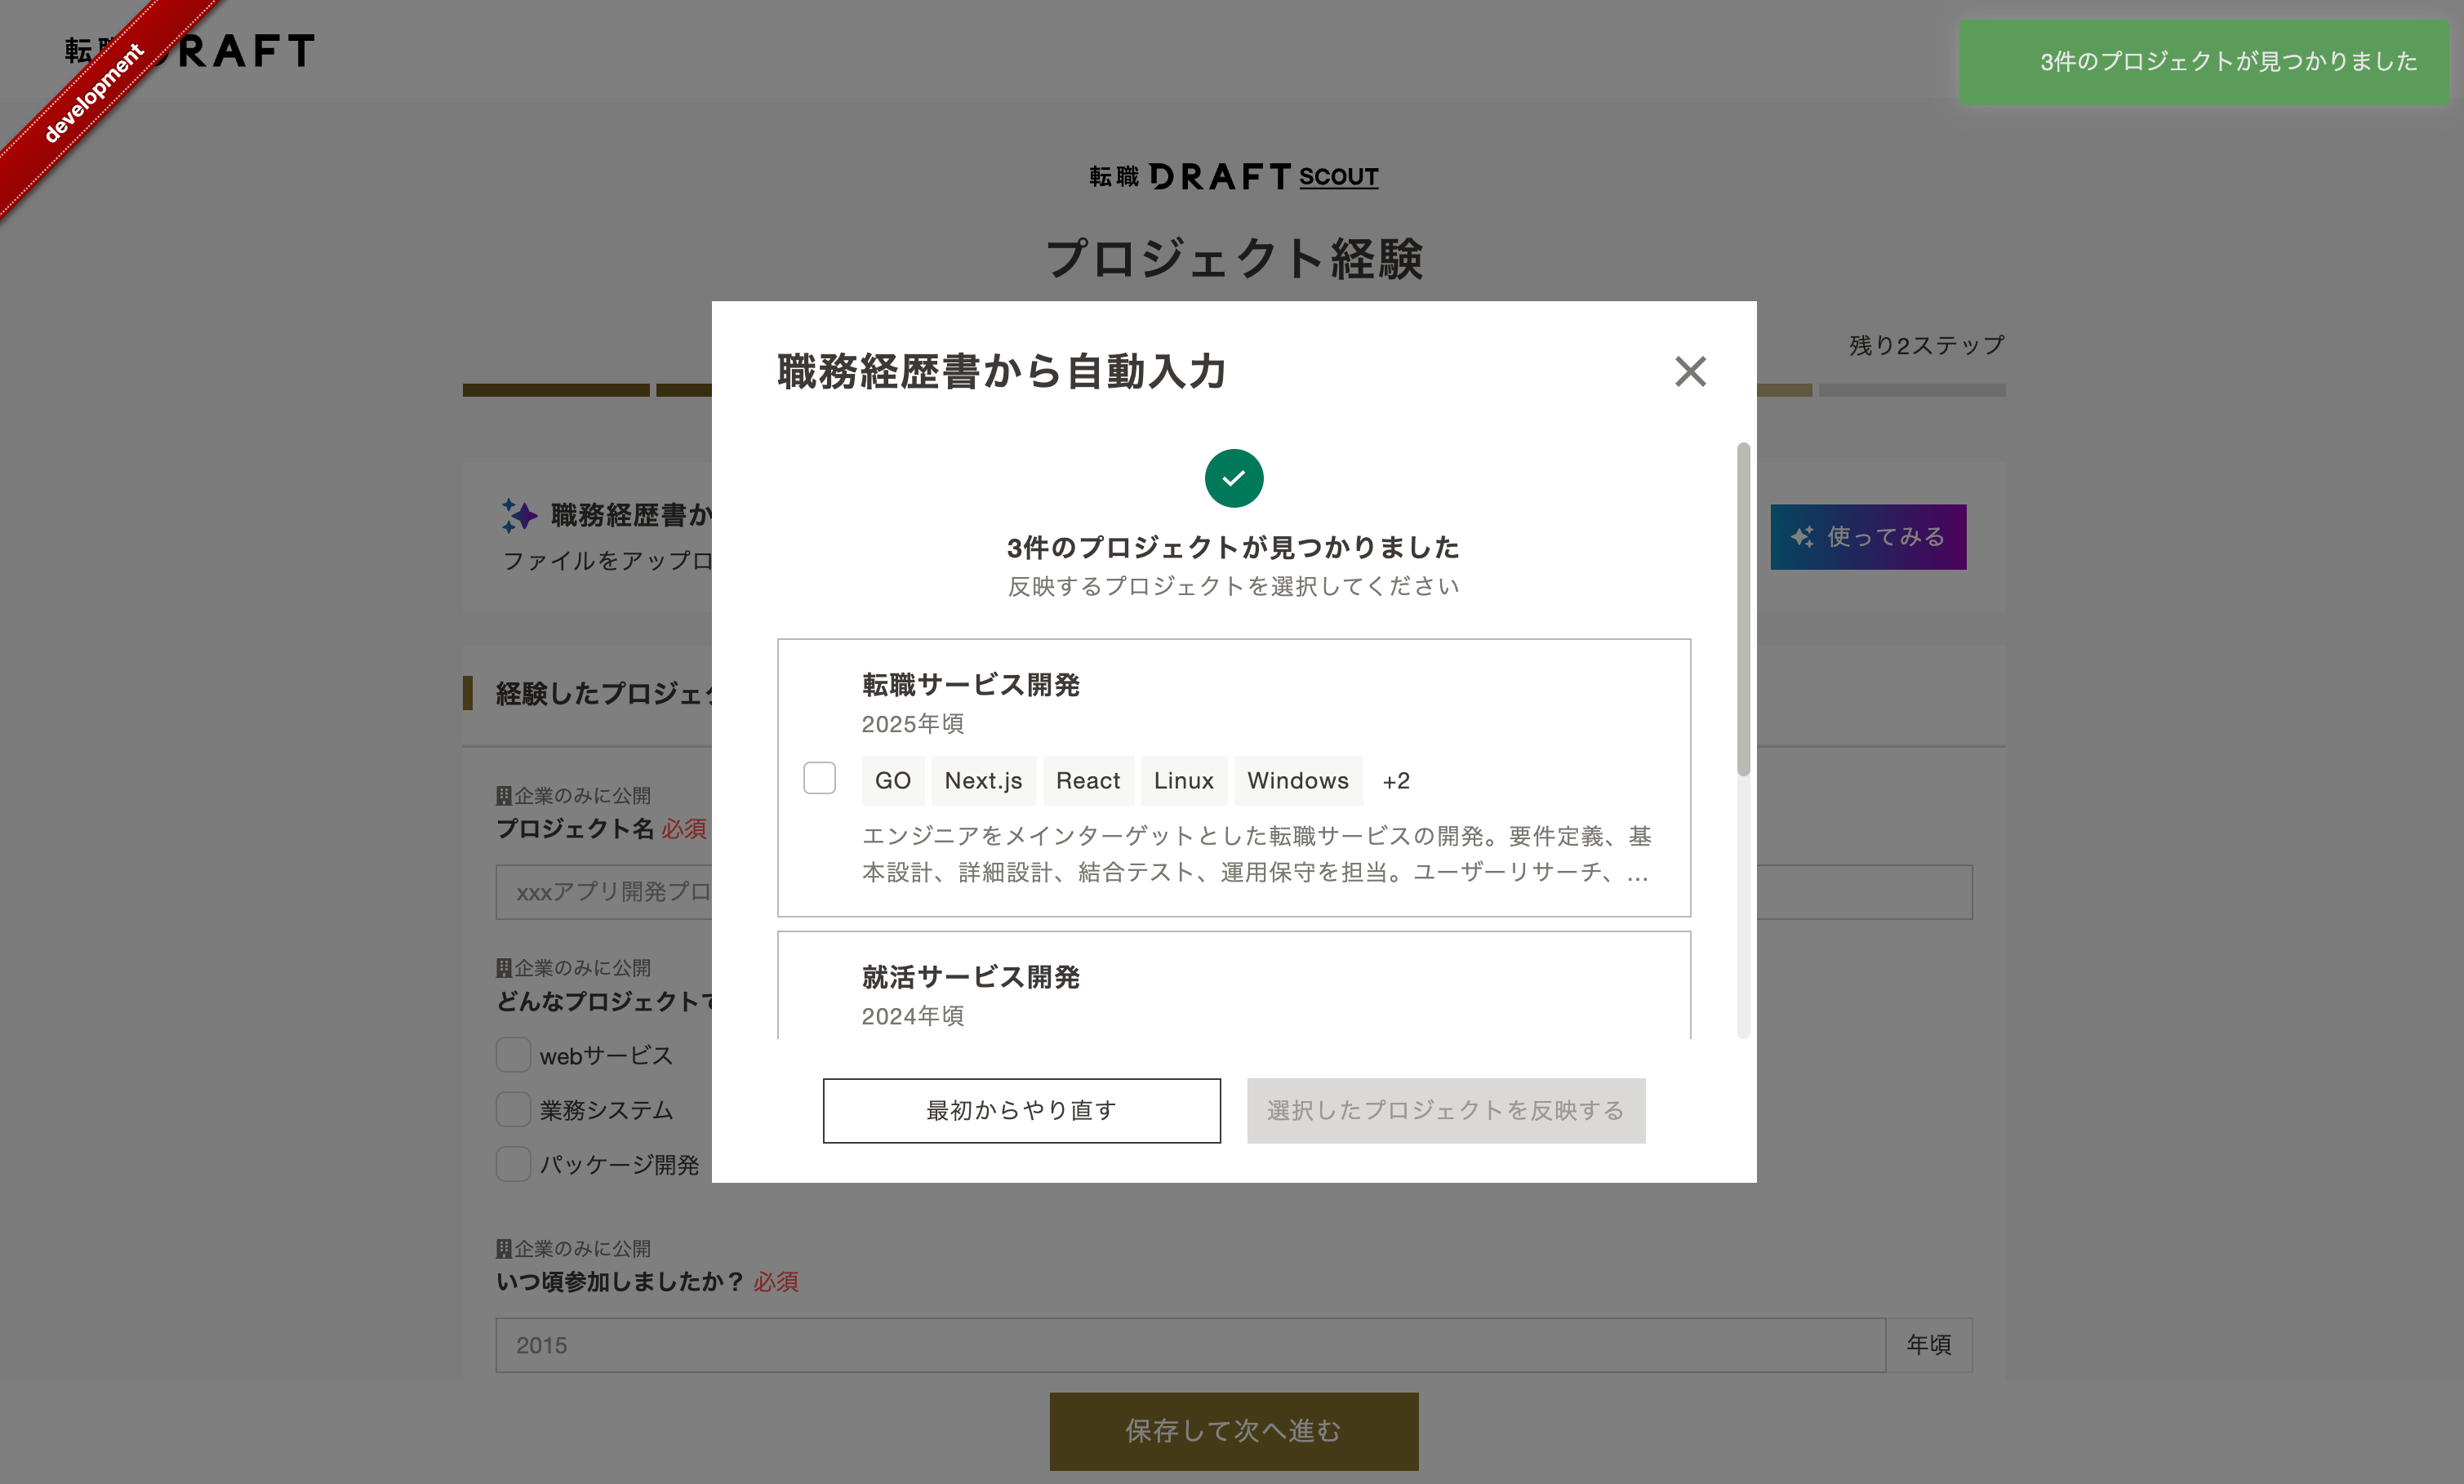2464x1484 pixels.
Task: Click the modal's vertical scrollbar
Action: tap(1743, 610)
